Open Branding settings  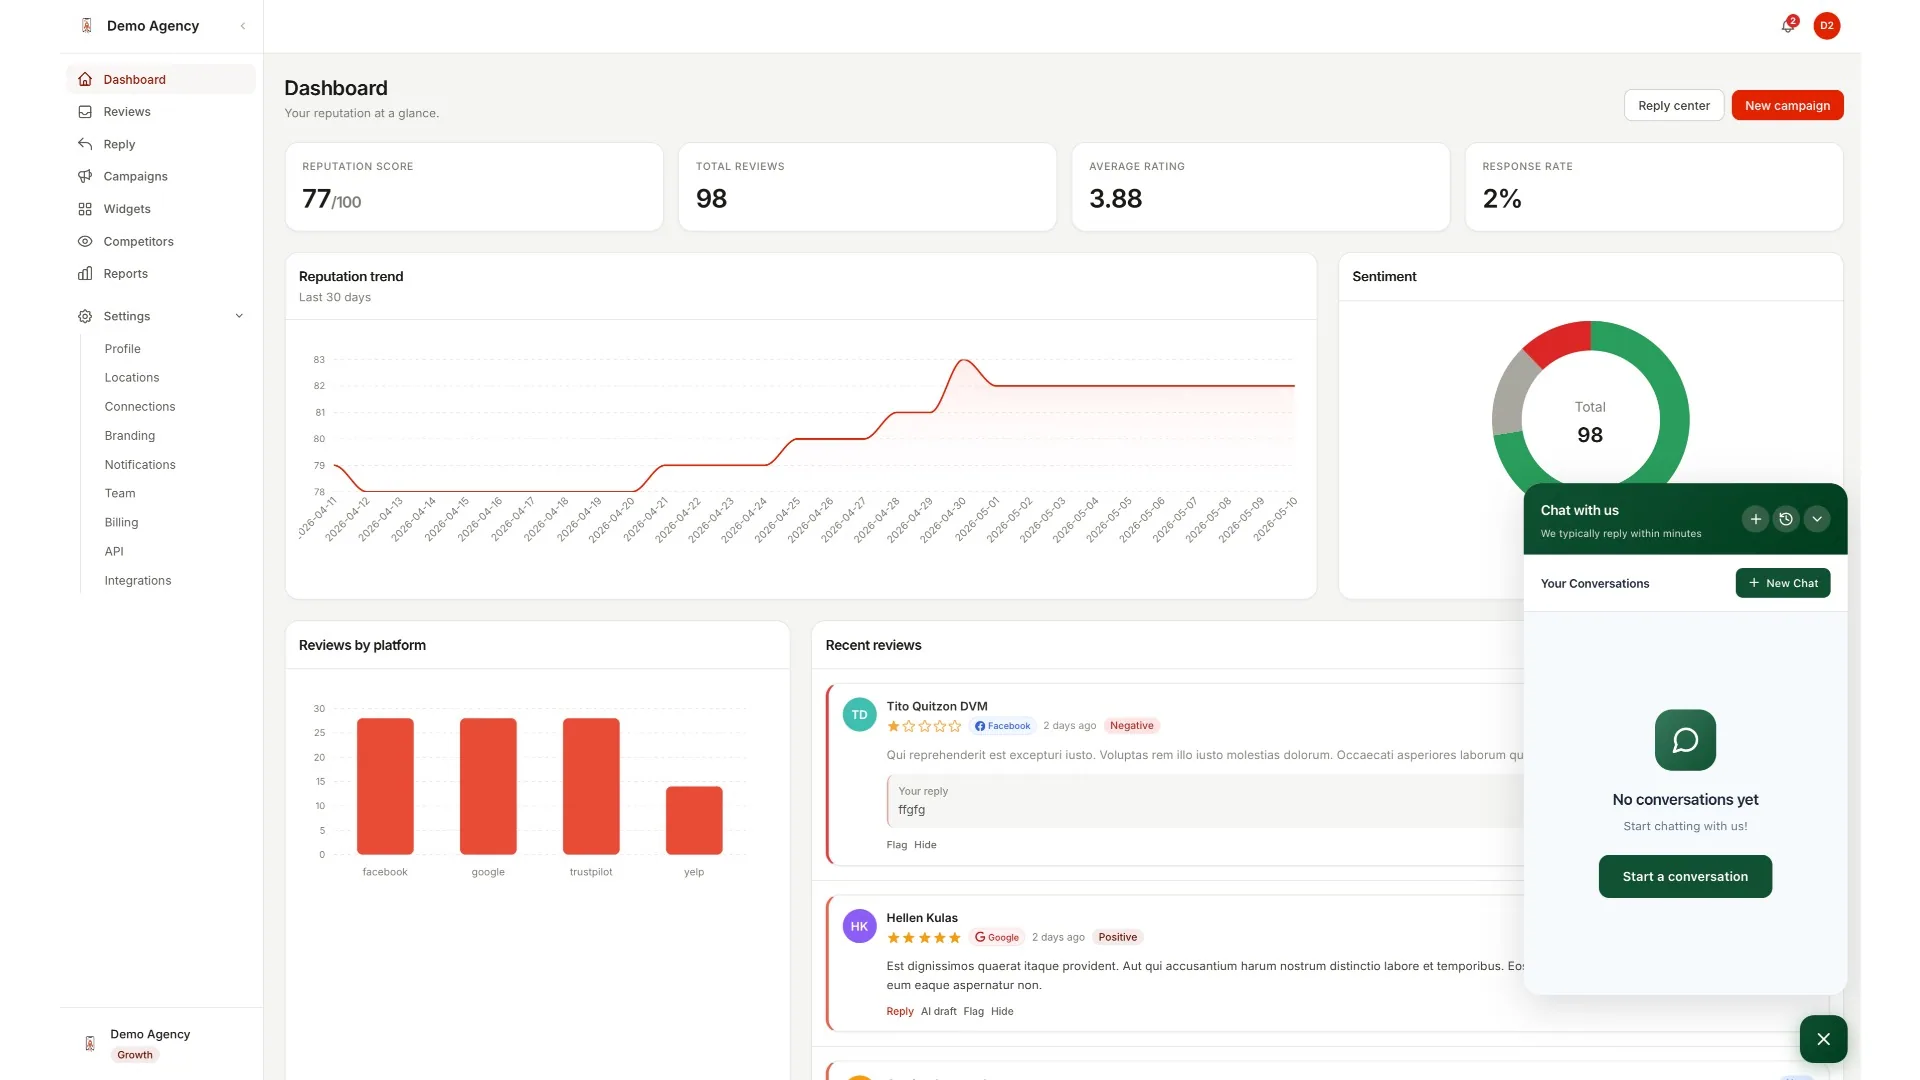[x=130, y=436]
